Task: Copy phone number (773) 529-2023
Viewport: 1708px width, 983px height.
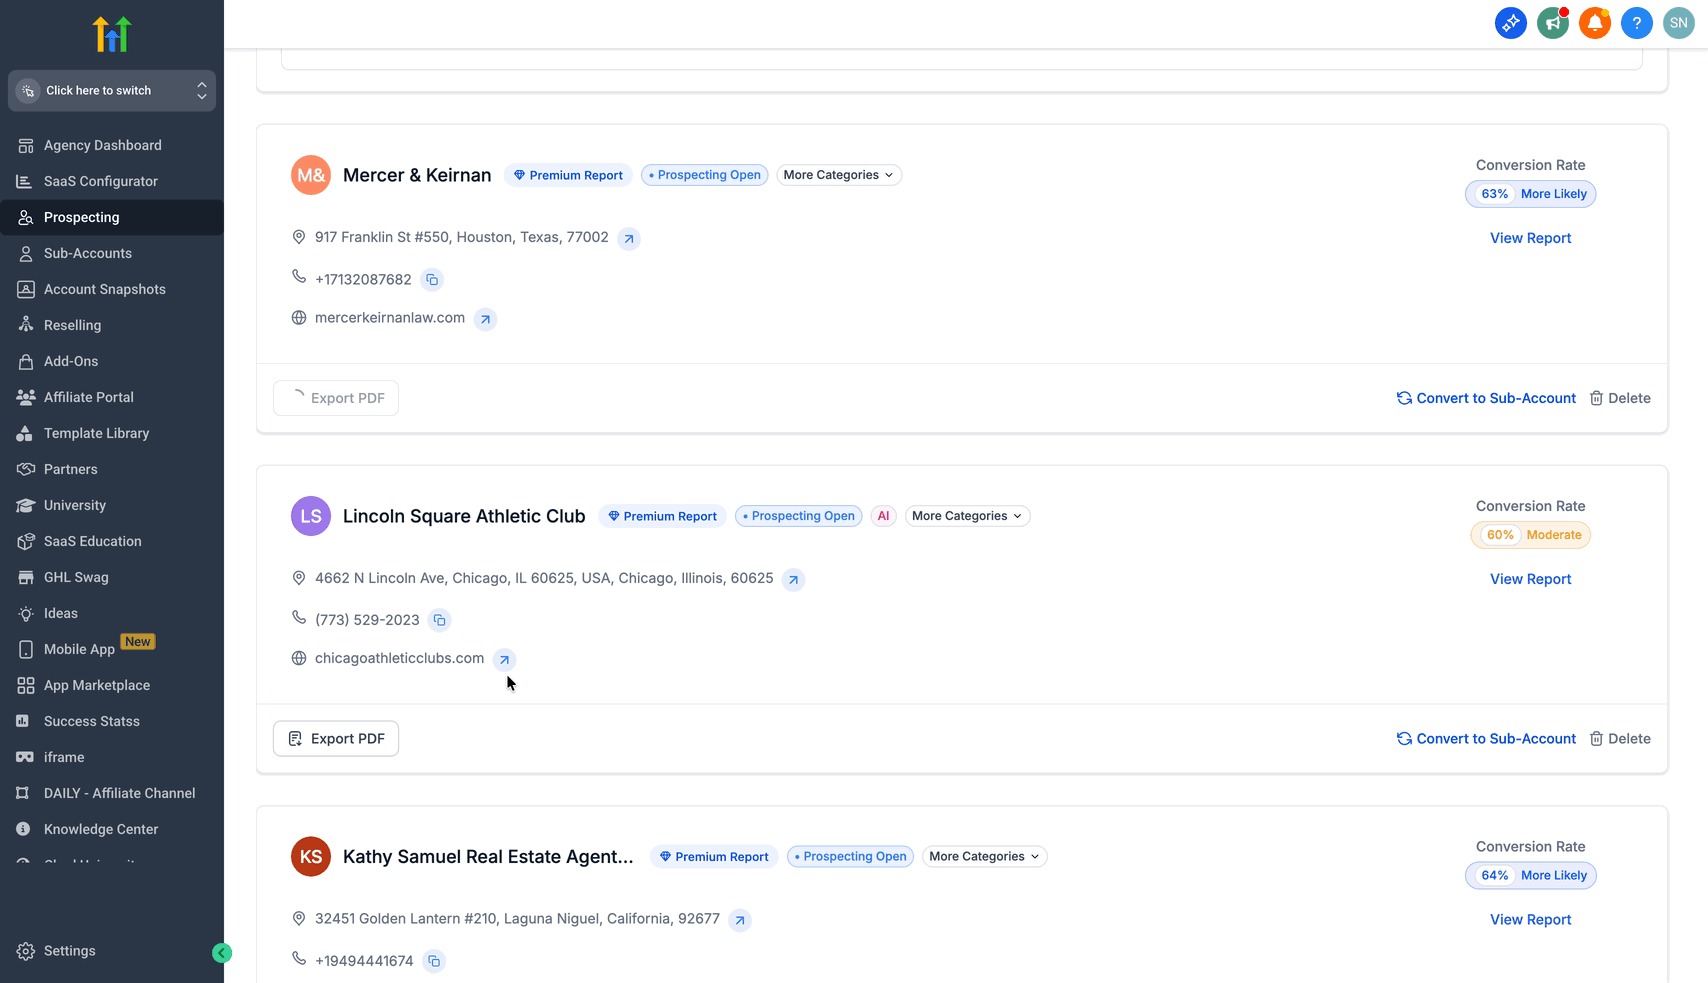Action: 439,621
